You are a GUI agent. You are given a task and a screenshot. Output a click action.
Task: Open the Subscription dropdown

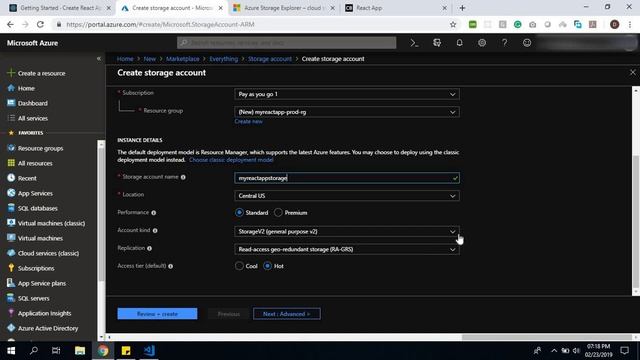tap(347, 94)
